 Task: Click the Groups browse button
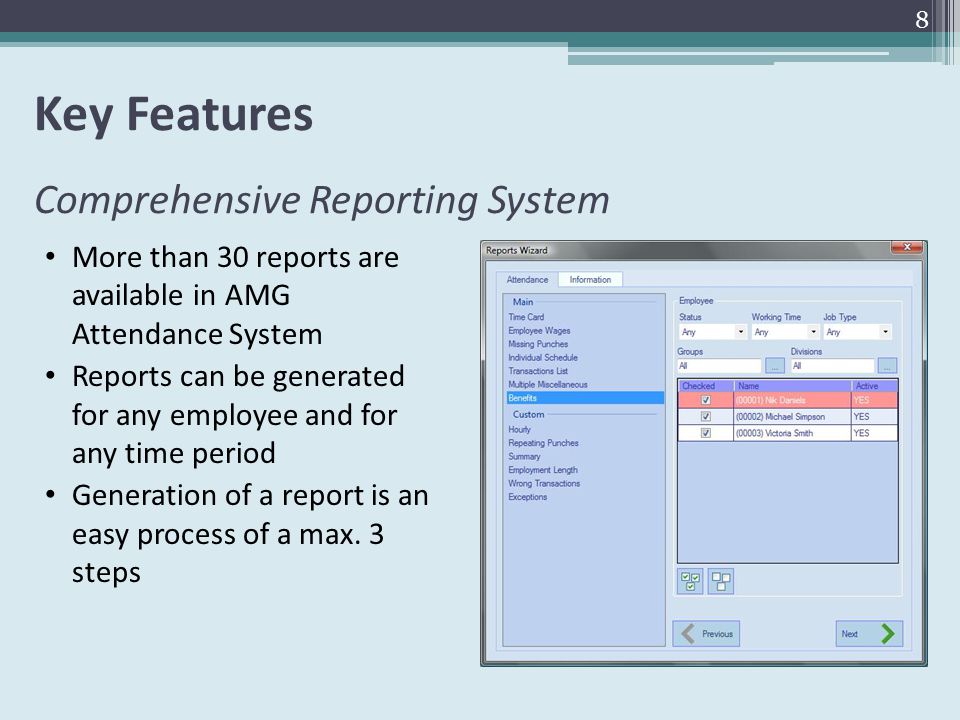774,366
